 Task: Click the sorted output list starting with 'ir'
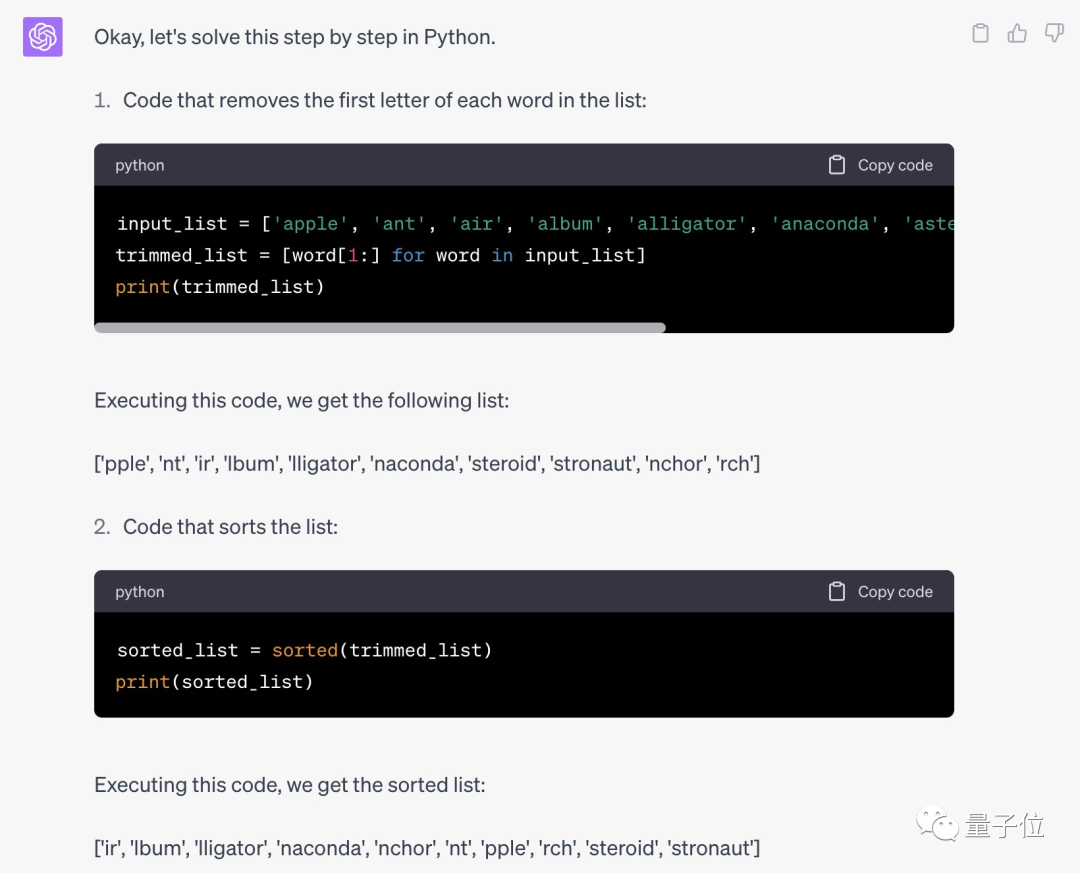coord(427,848)
